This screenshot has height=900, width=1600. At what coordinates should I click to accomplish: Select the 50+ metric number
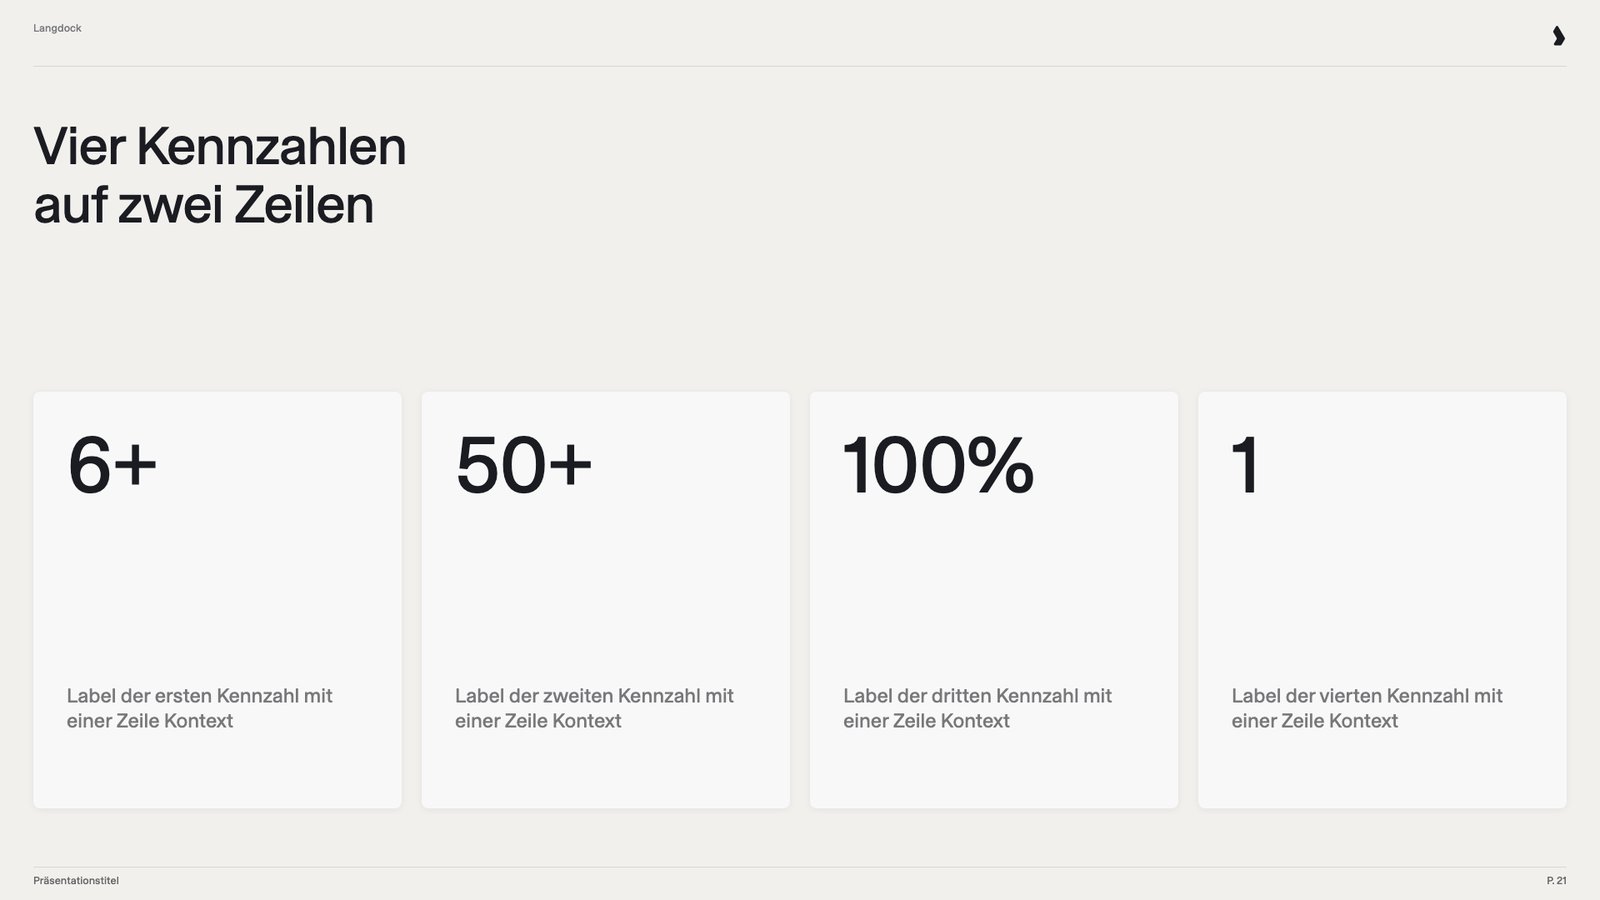(524, 465)
